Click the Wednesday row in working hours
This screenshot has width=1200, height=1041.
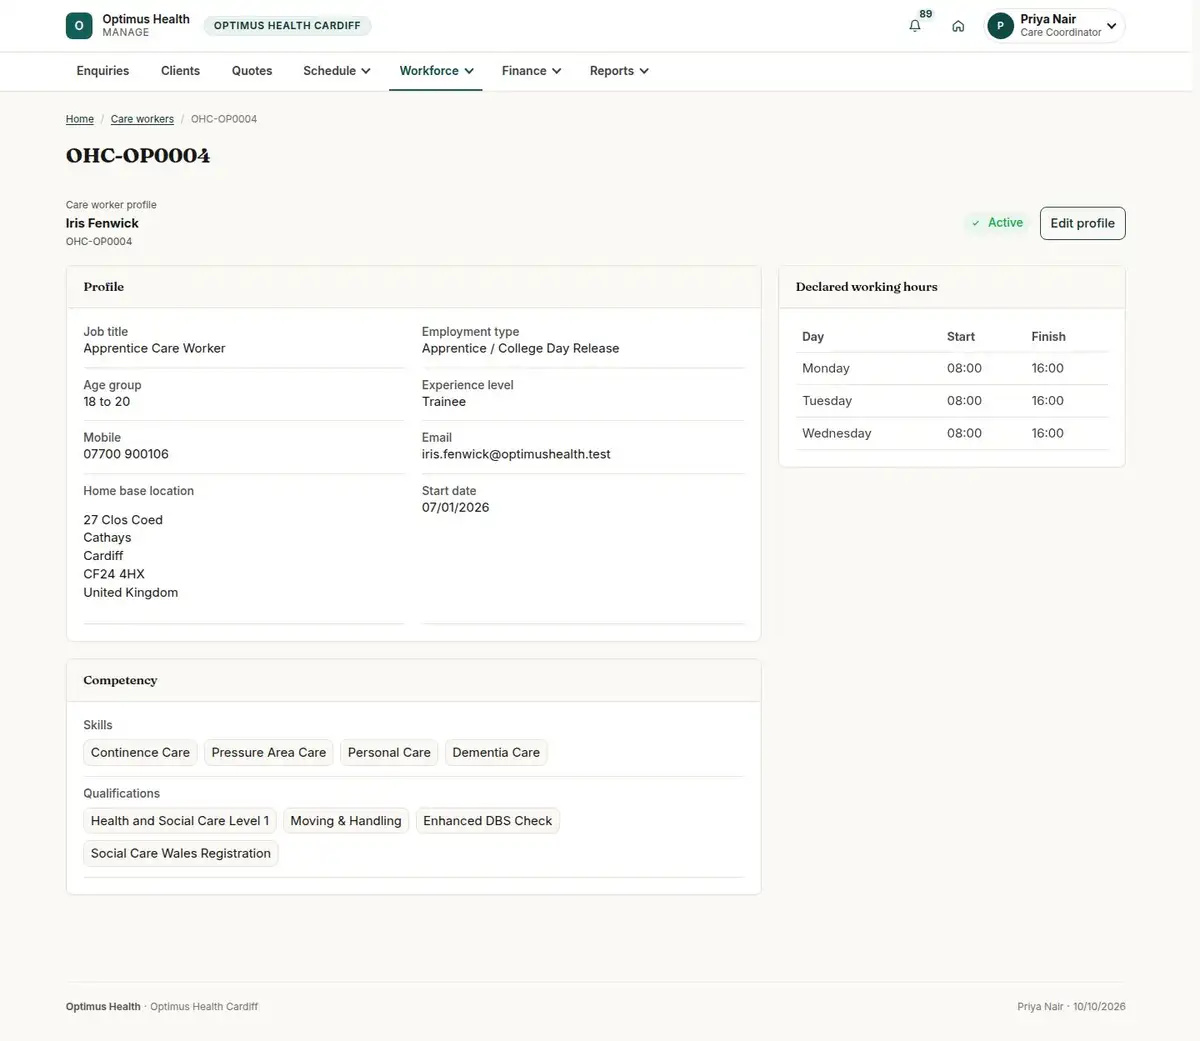pyautogui.click(x=952, y=433)
